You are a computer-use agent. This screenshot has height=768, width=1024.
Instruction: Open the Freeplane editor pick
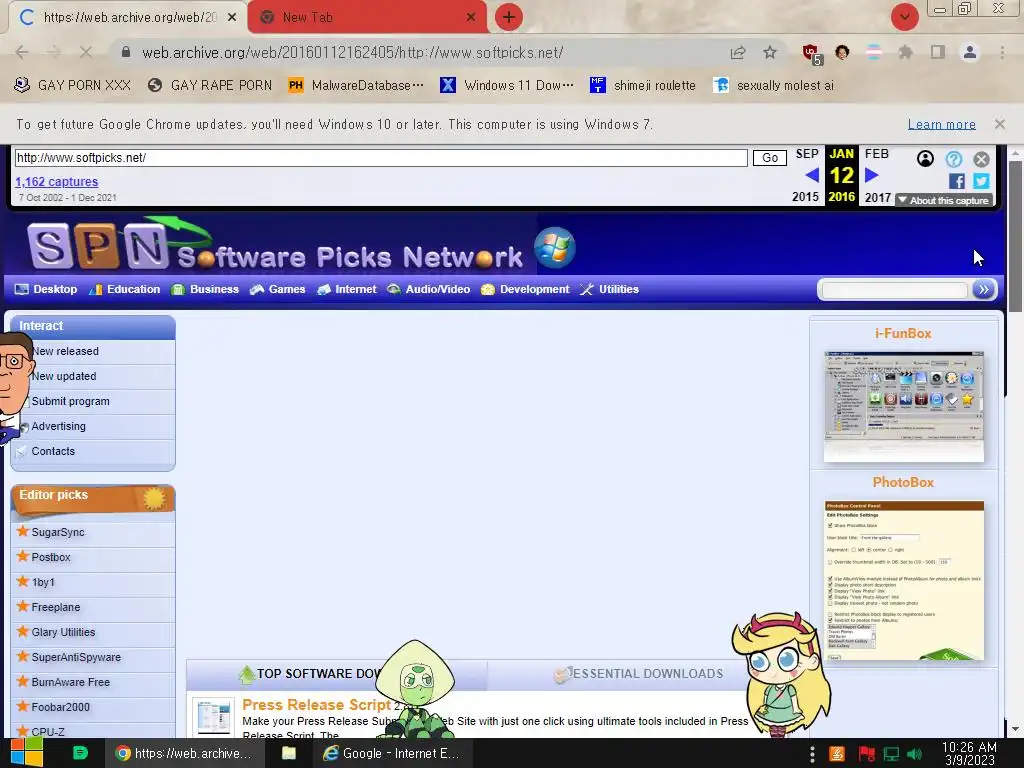(x=56, y=607)
